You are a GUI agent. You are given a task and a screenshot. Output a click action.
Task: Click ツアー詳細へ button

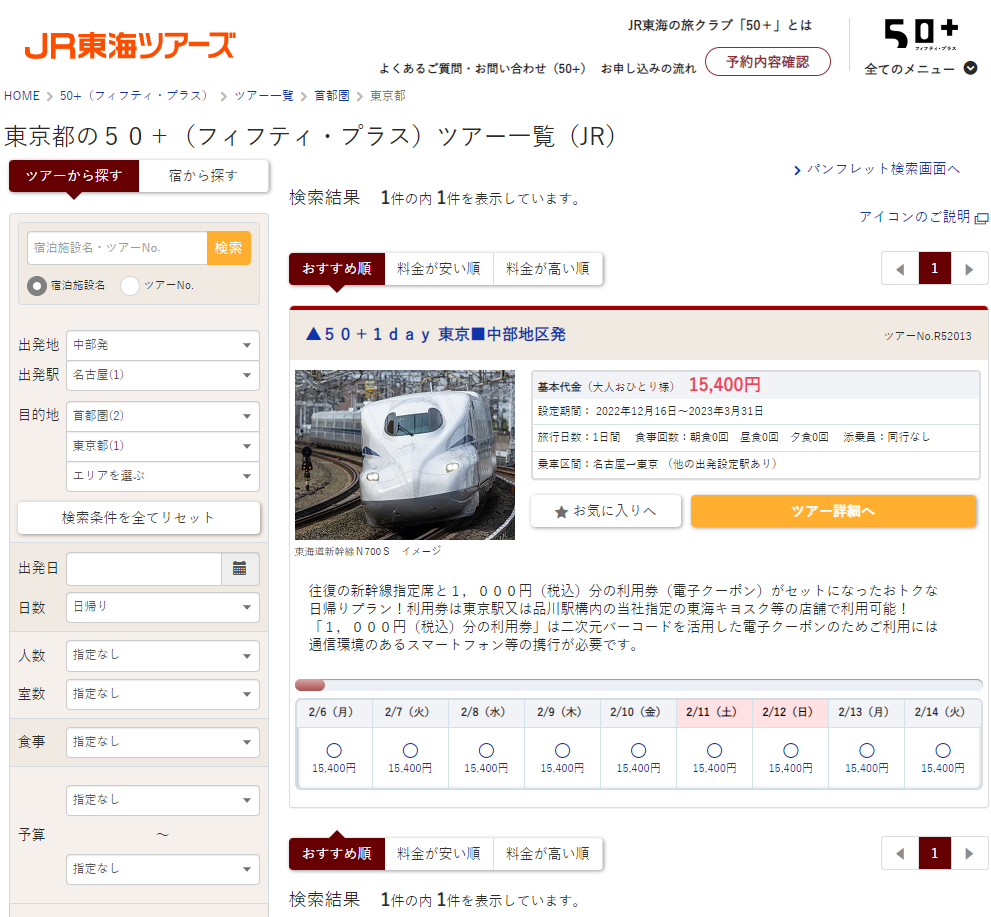[834, 511]
